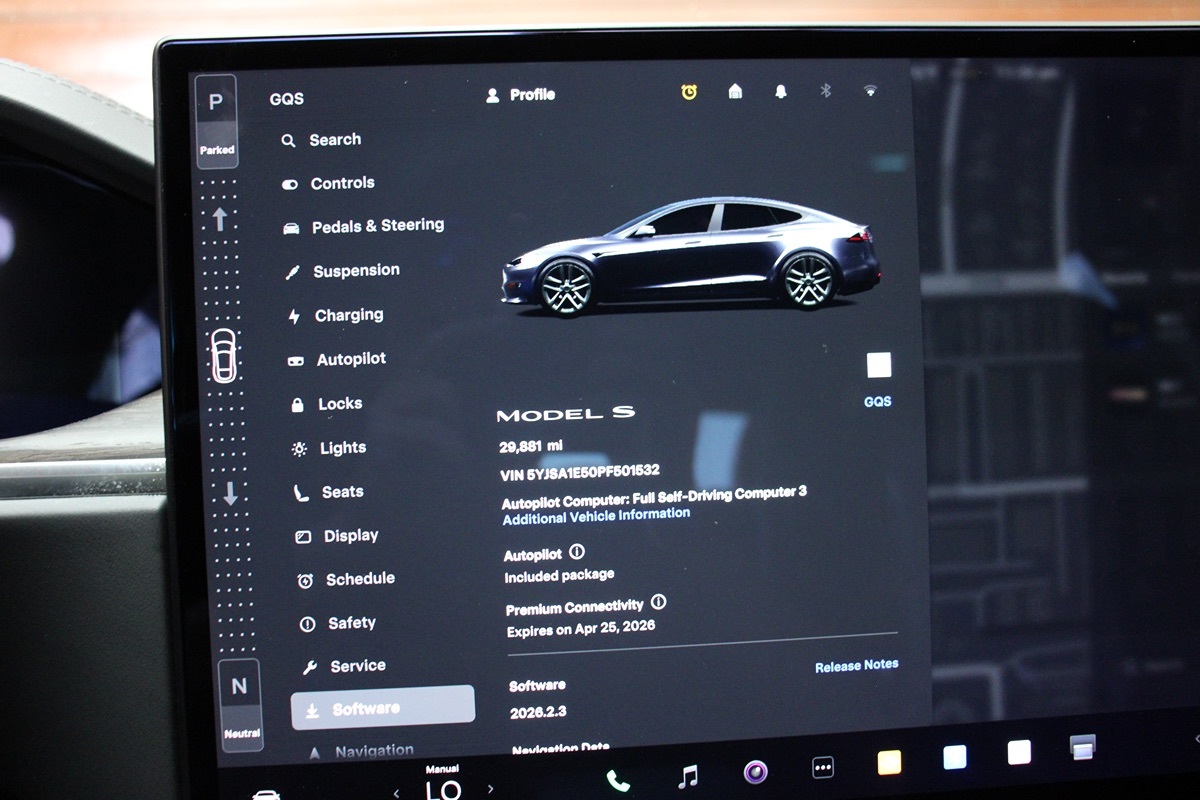
Task: Tap the top-down car icon on gear strip
Action: pyautogui.click(x=225, y=355)
